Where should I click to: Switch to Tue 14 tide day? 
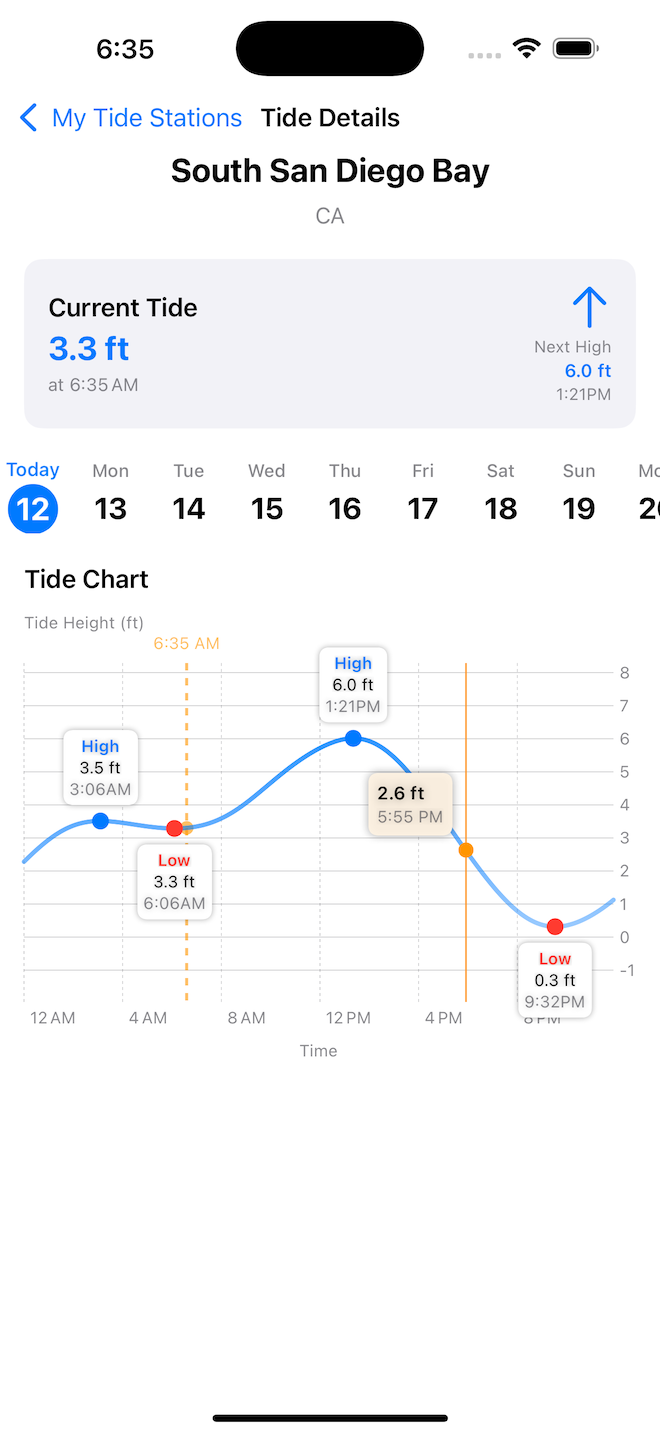(189, 497)
